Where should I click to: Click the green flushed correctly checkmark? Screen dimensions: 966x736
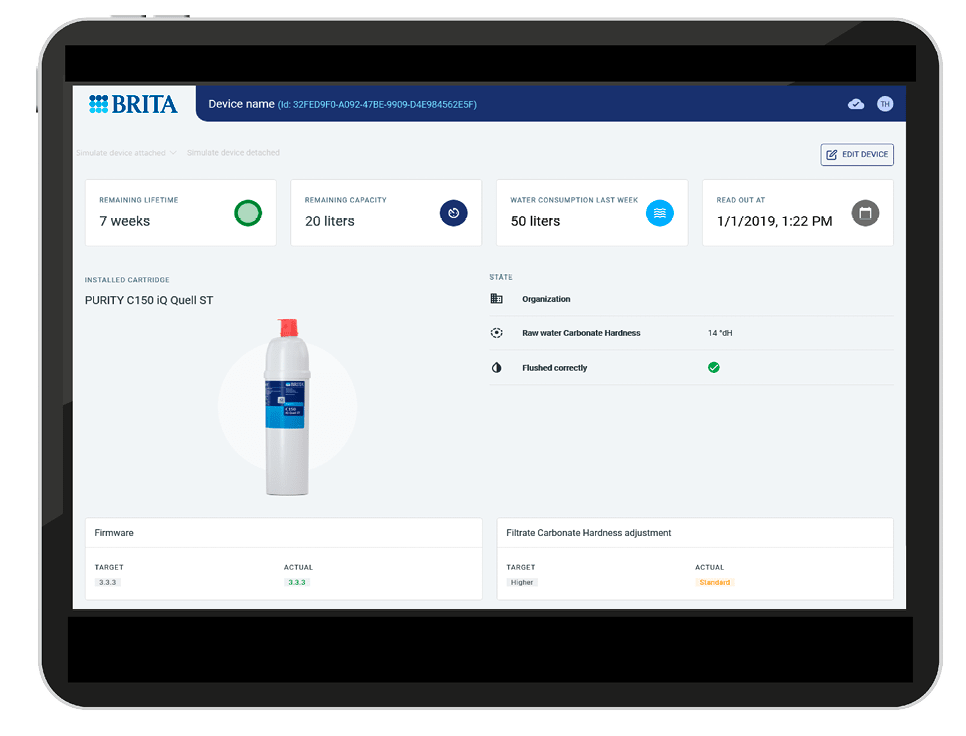tap(714, 368)
